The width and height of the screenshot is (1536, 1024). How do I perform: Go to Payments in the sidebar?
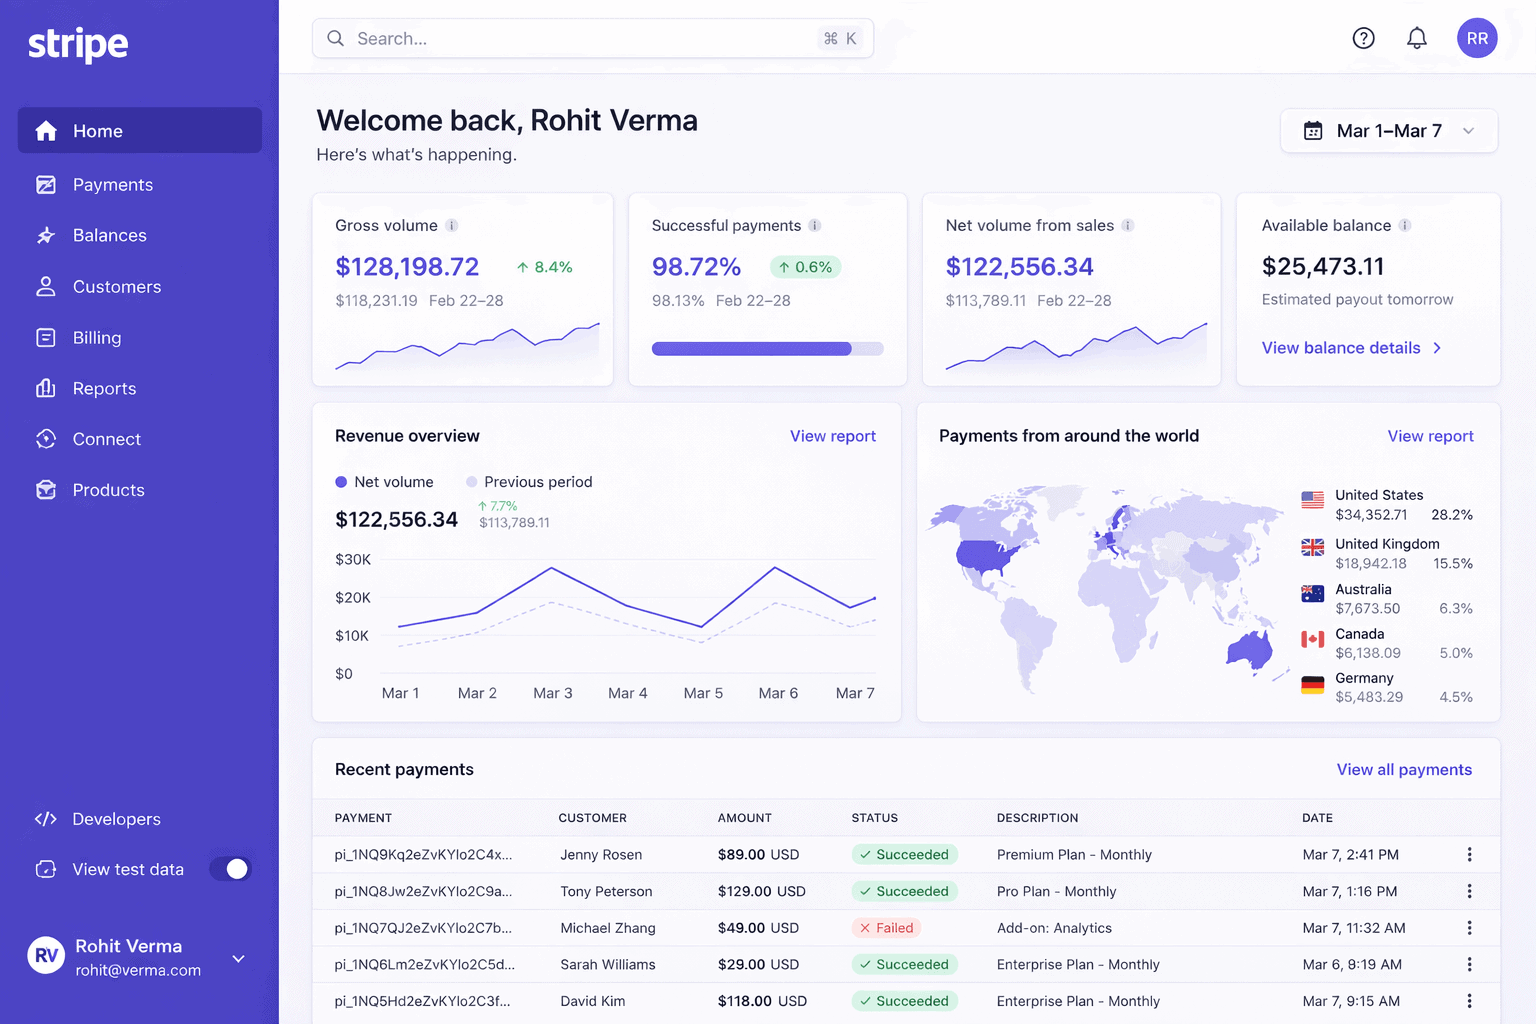click(x=112, y=185)
